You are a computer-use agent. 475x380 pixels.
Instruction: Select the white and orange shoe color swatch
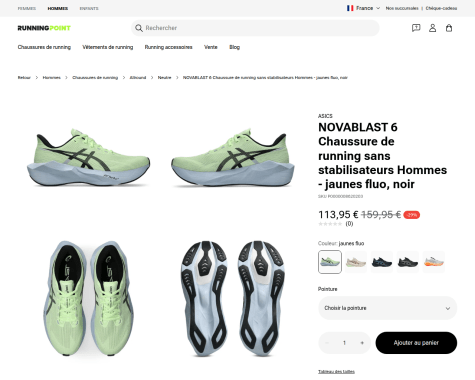[x=434, y=262]
